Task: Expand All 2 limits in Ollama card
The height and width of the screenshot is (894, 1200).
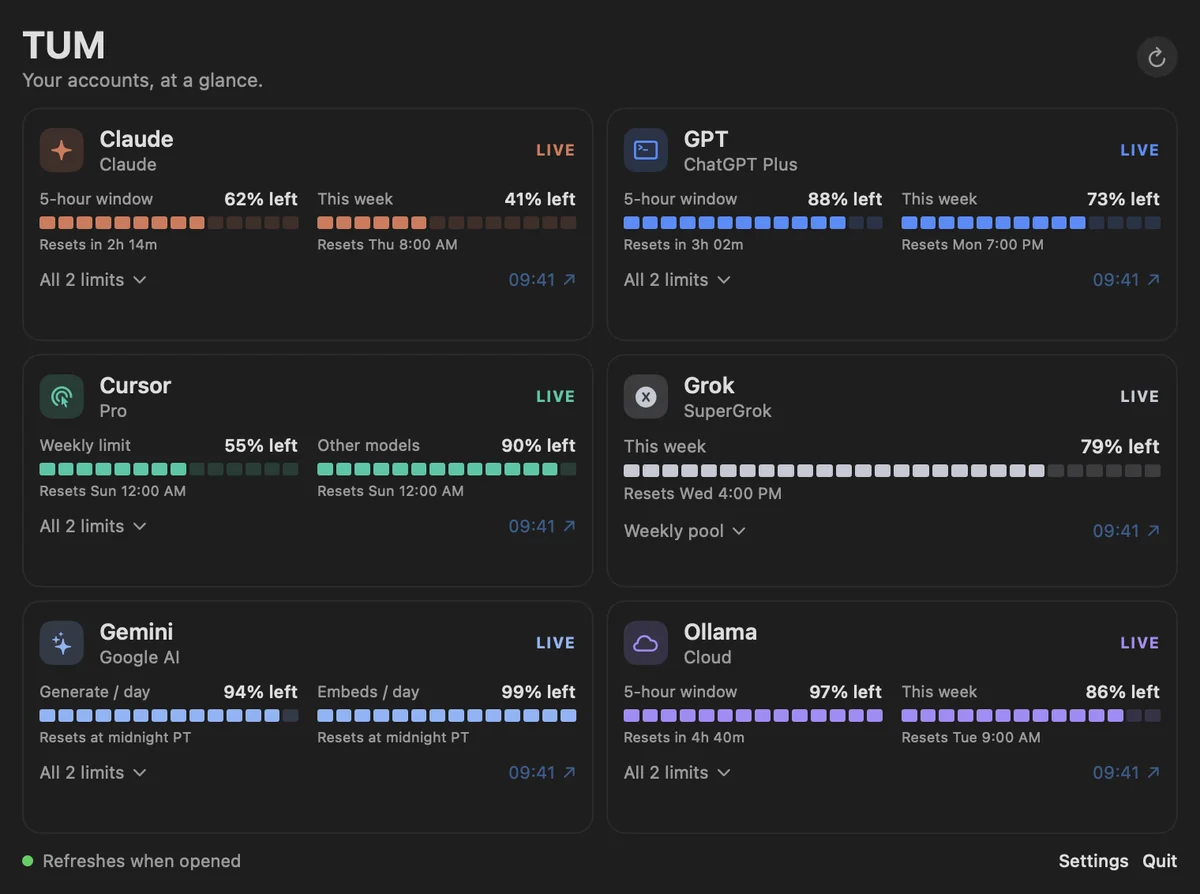Action: (x=677, y=772)
